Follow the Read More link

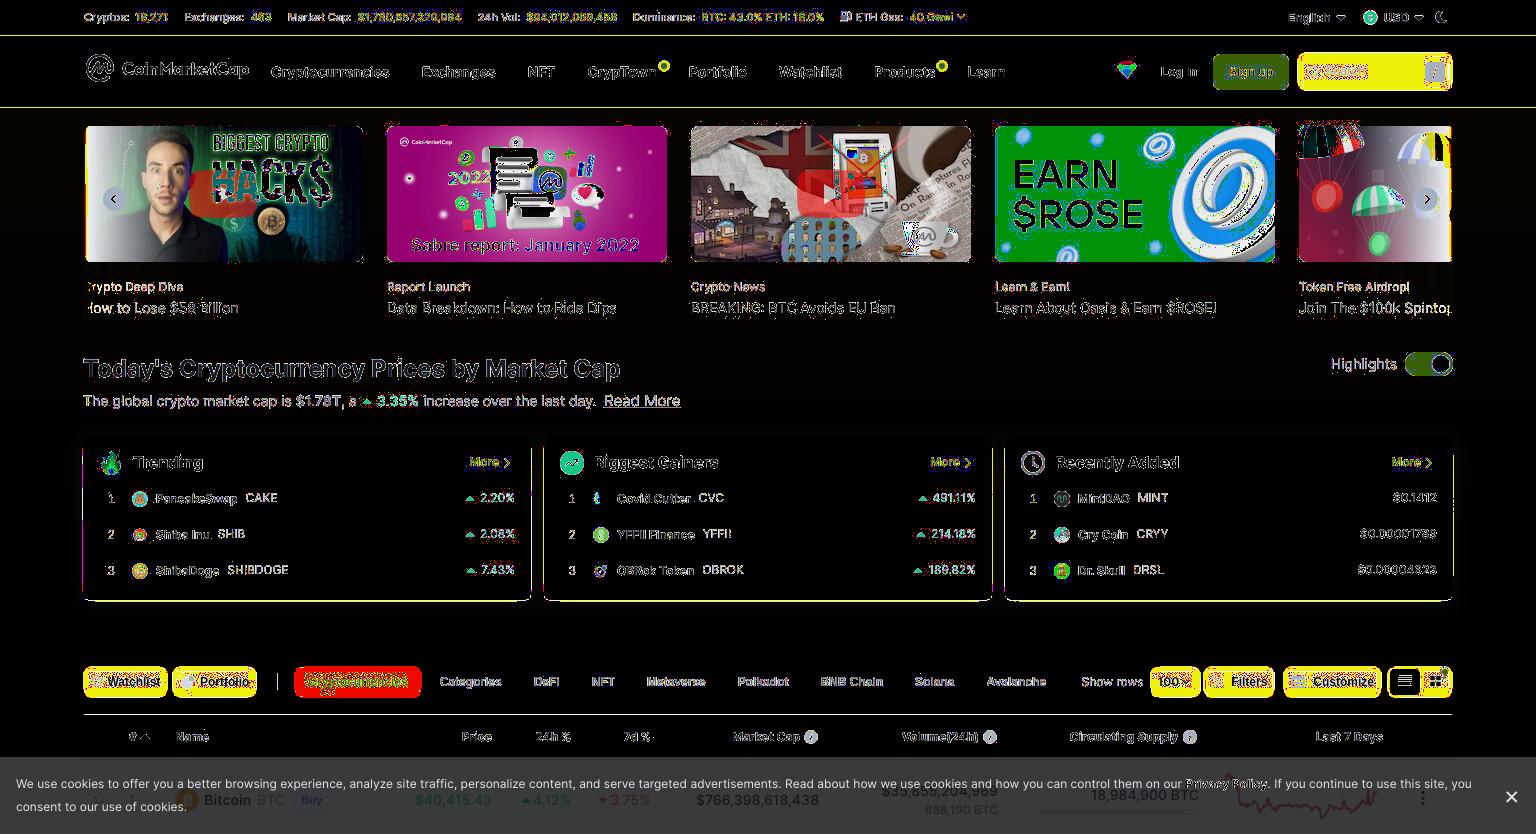coord(642,401)
